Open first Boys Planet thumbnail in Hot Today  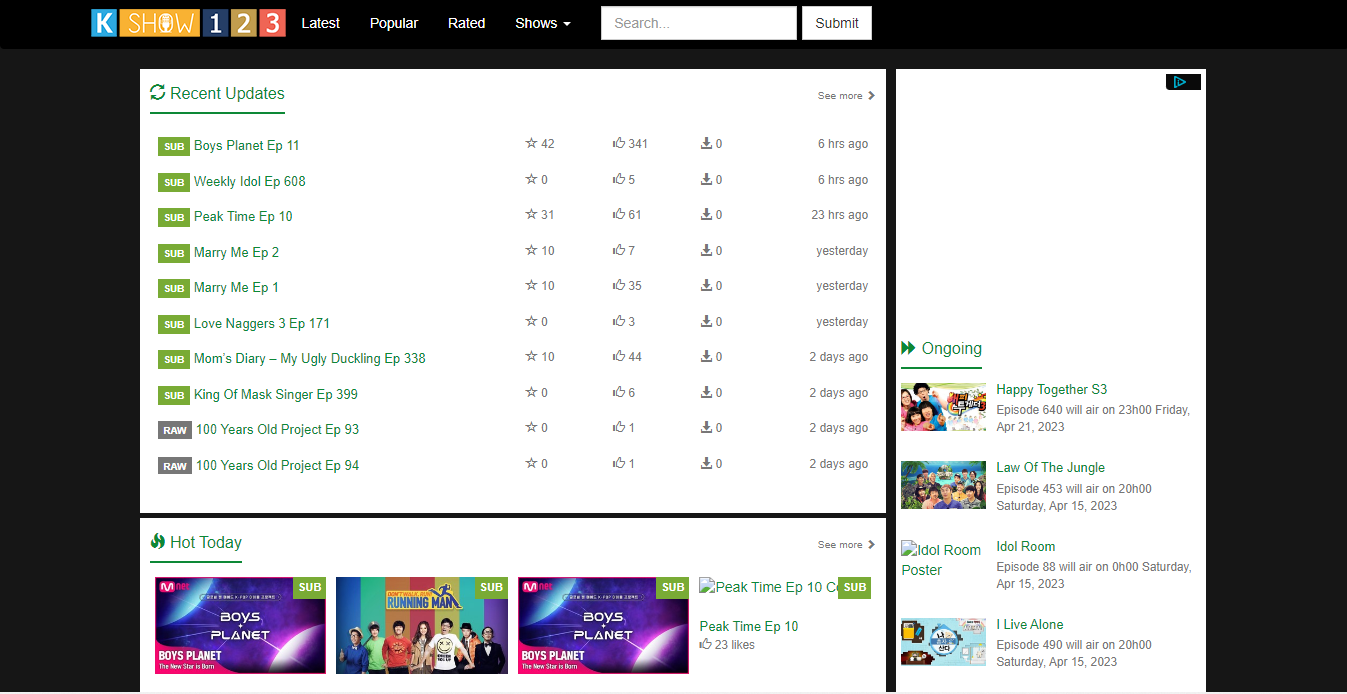(240, 625)
